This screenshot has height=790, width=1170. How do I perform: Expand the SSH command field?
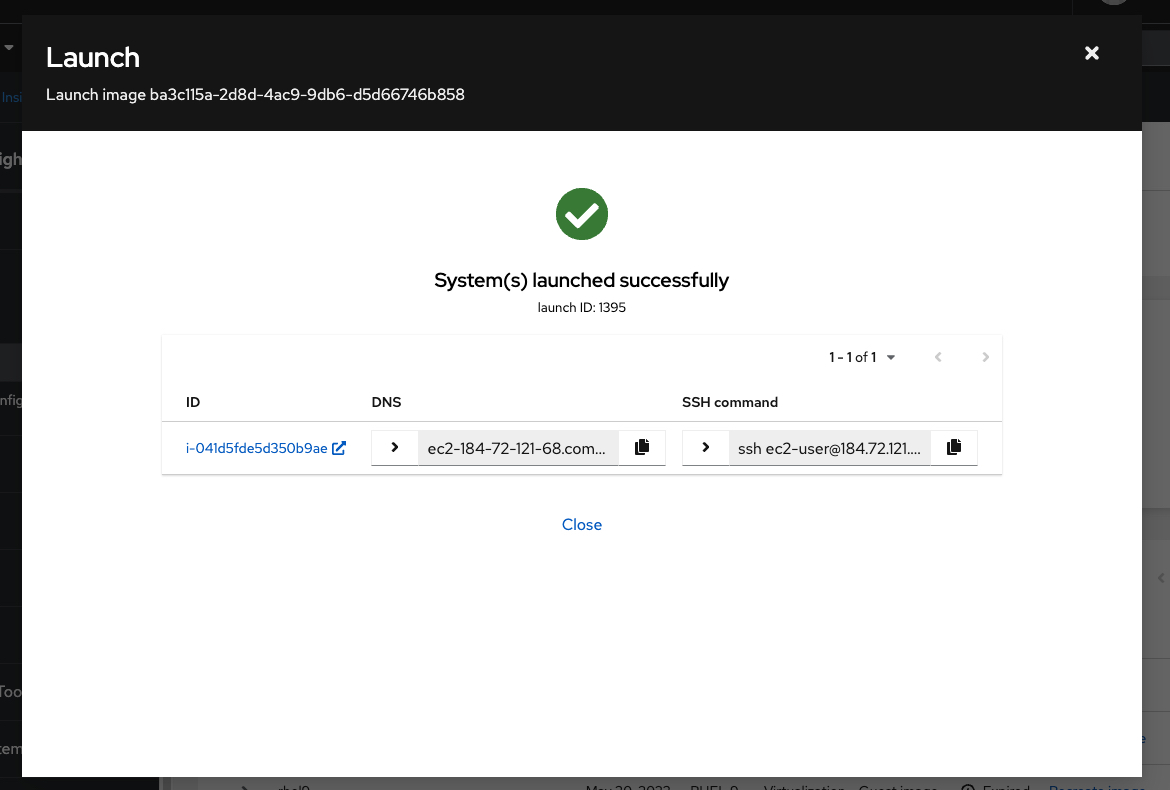click(x=706, y=448)
